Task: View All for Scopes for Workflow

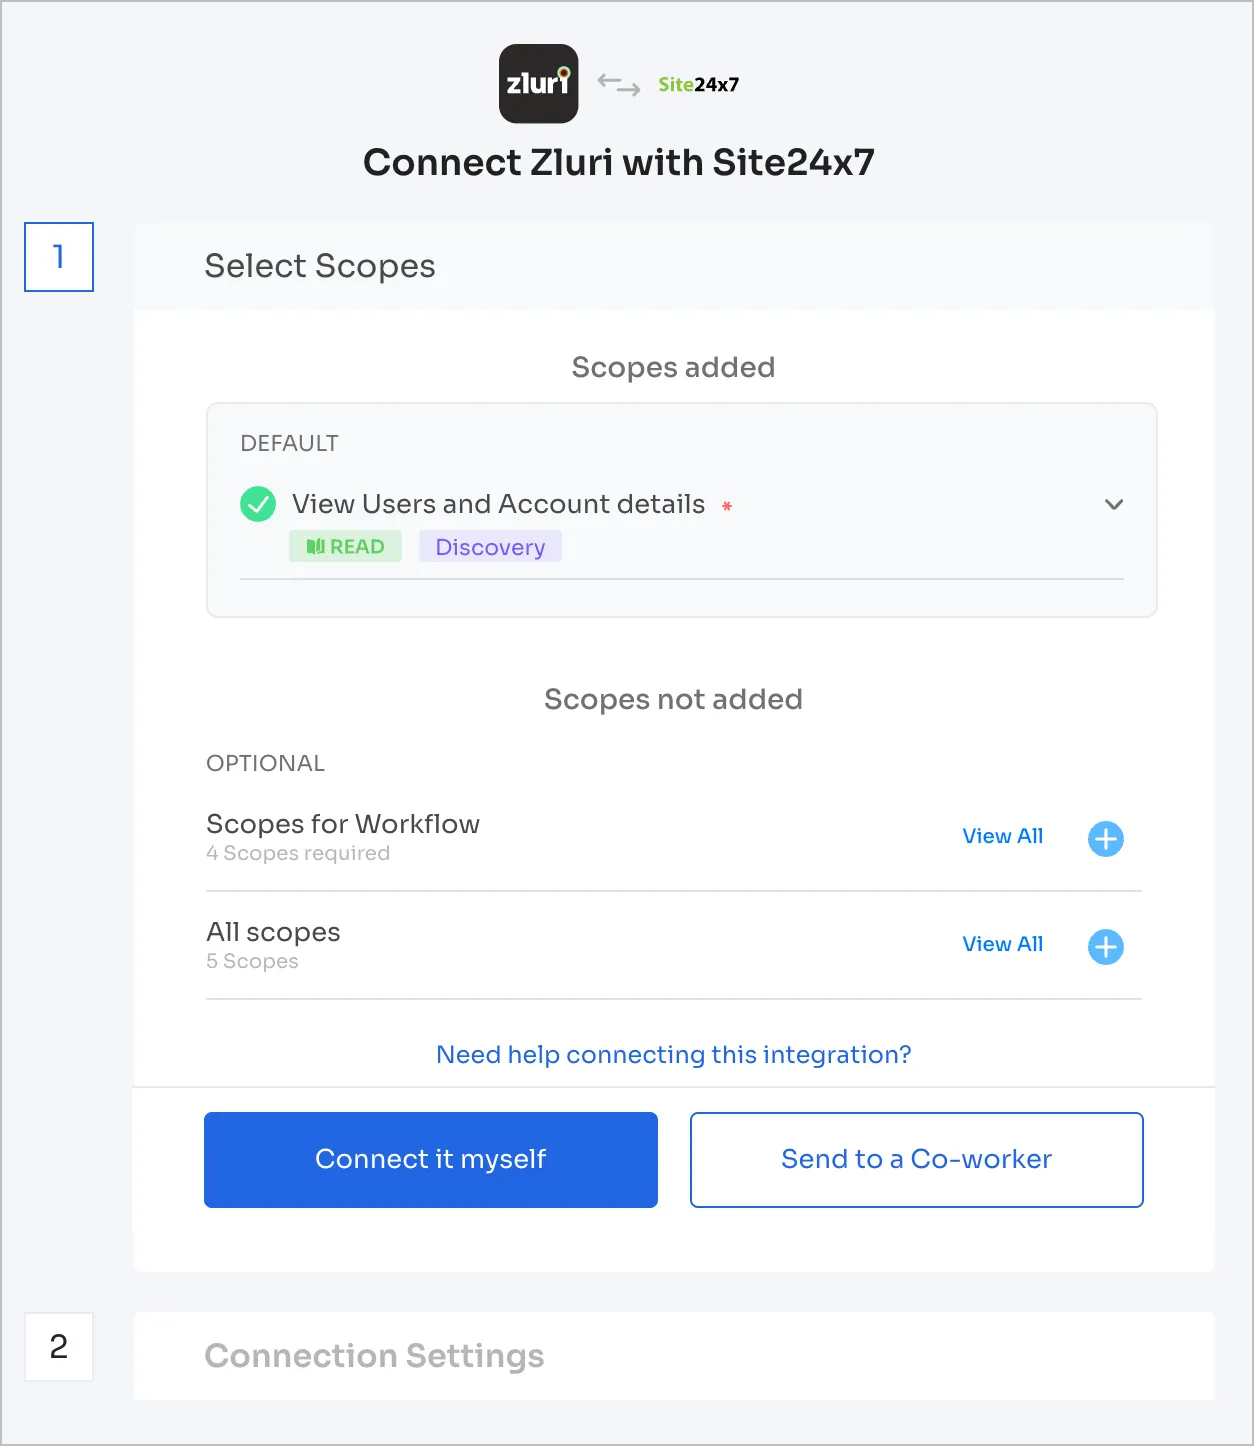Action: coord(1002,836)
